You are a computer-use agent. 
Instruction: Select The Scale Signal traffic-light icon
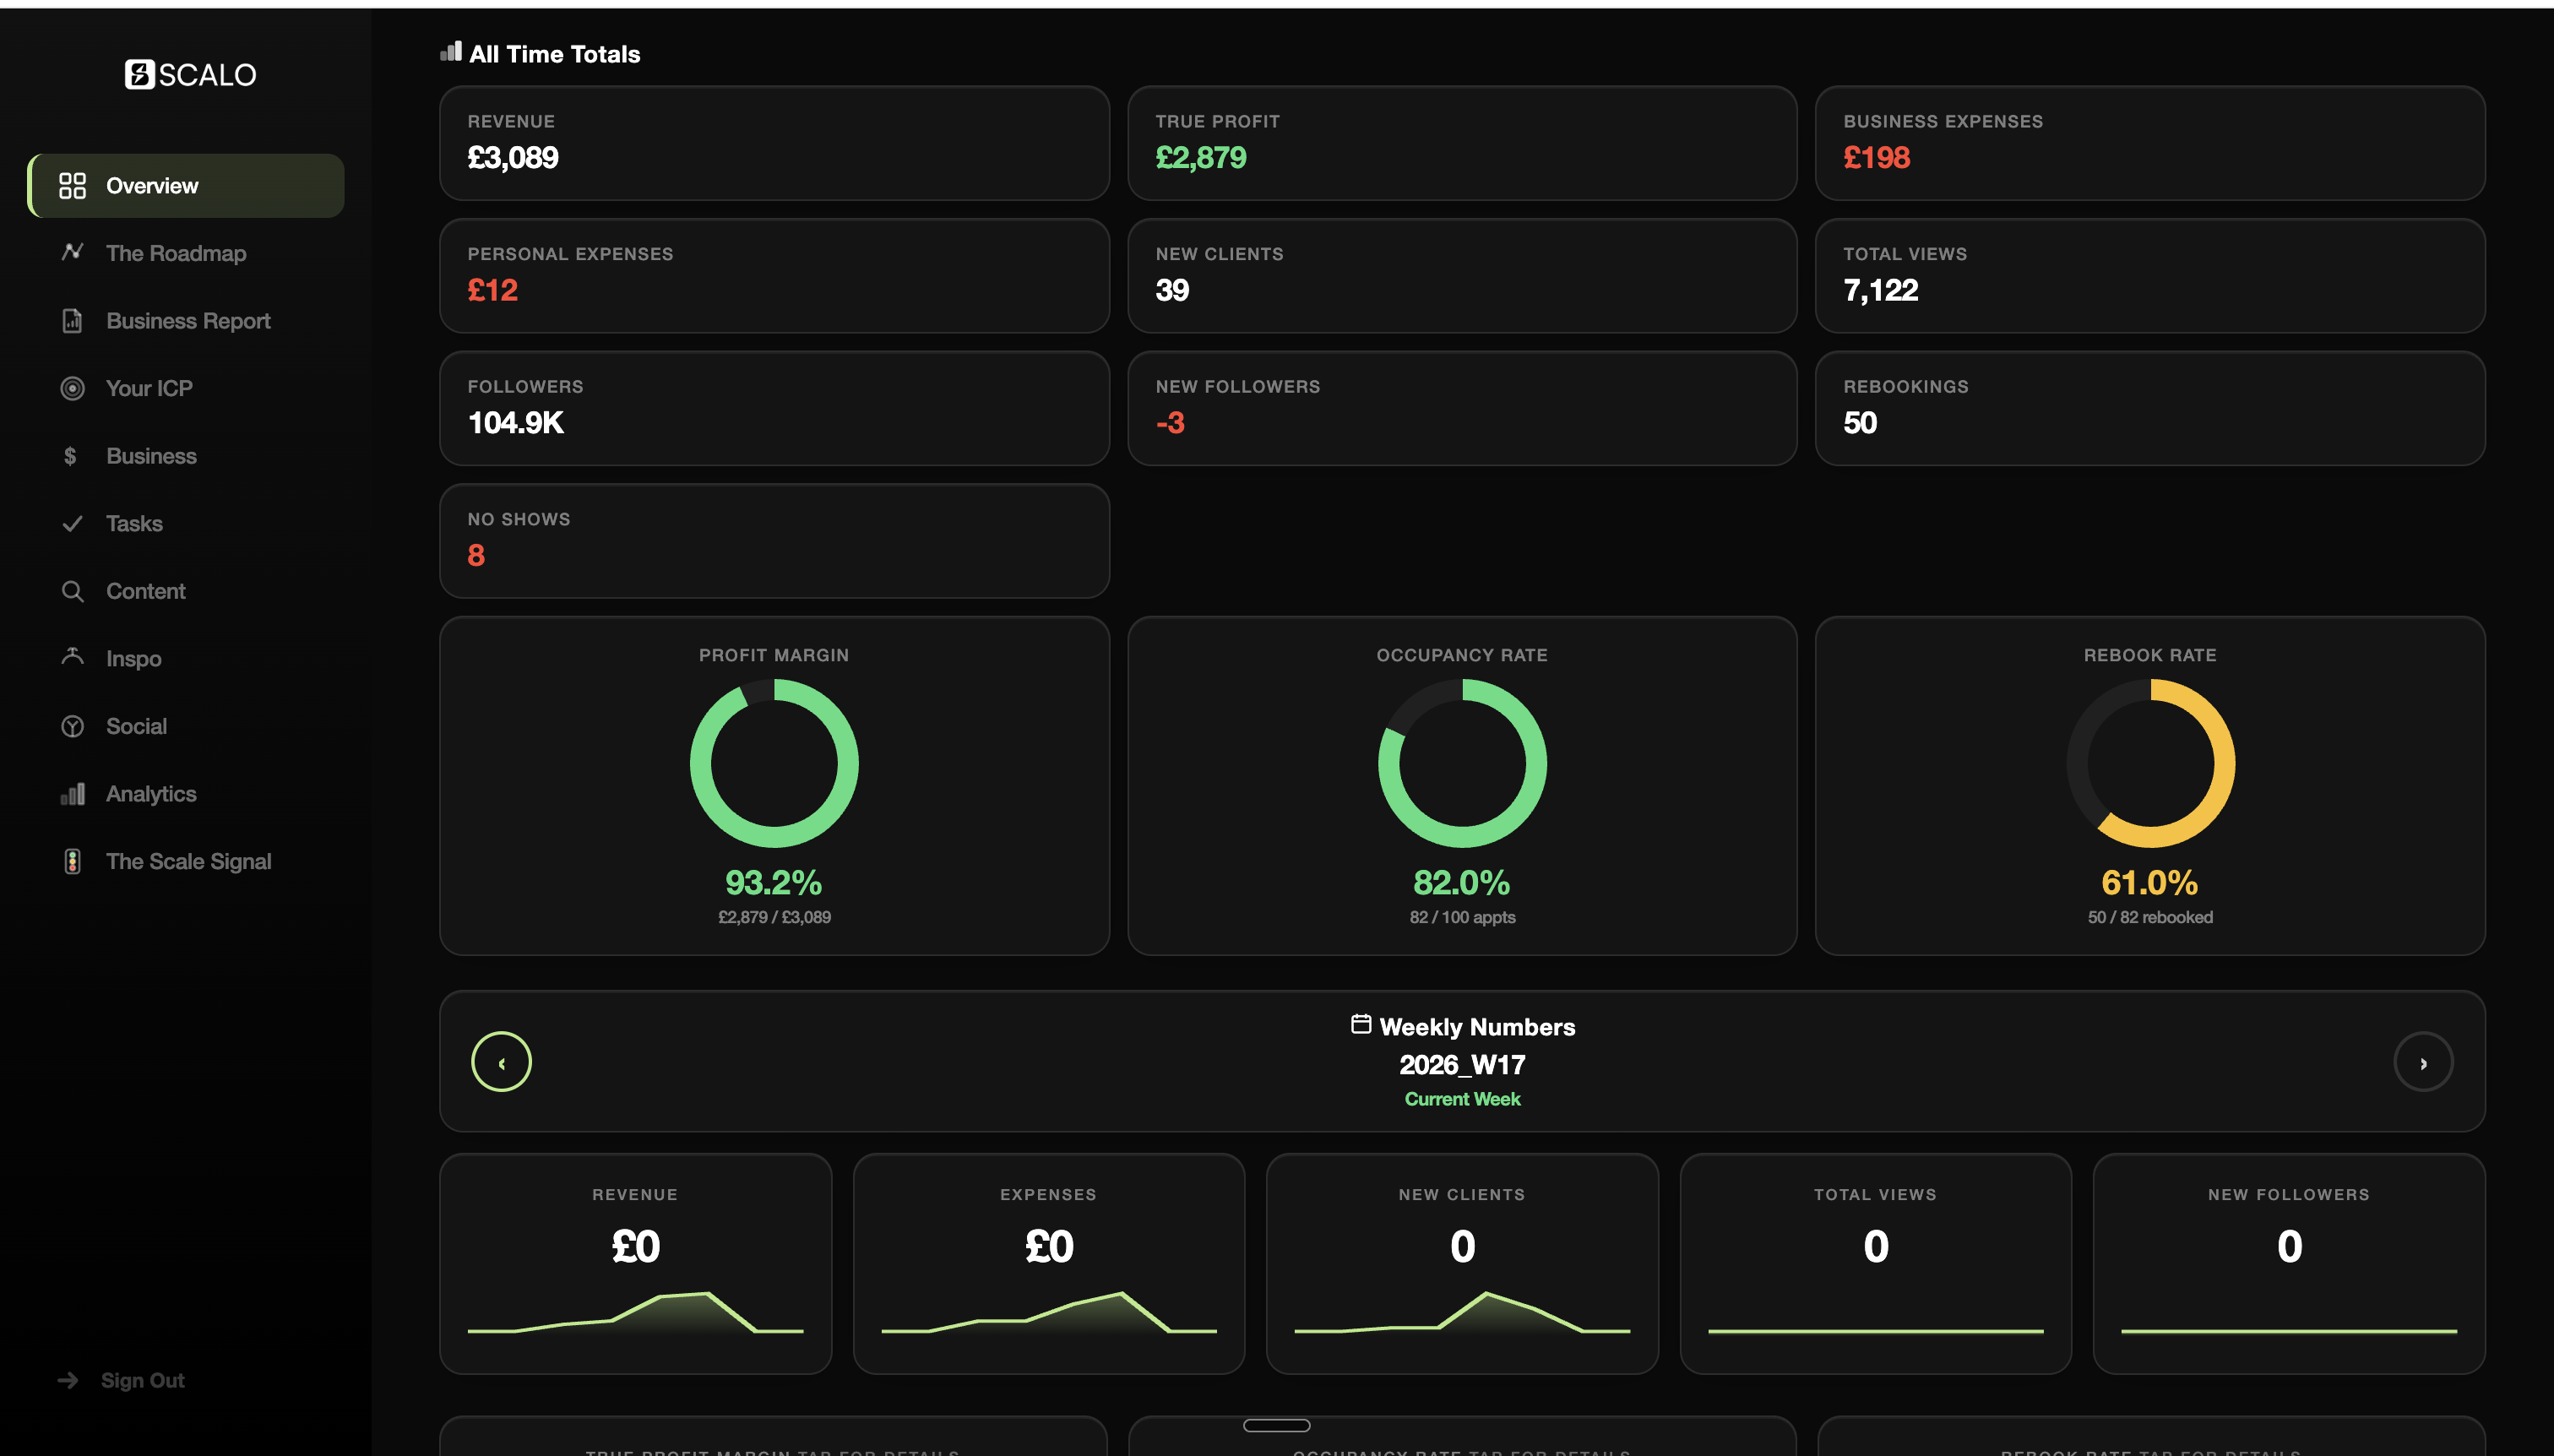tap(72, 861)
